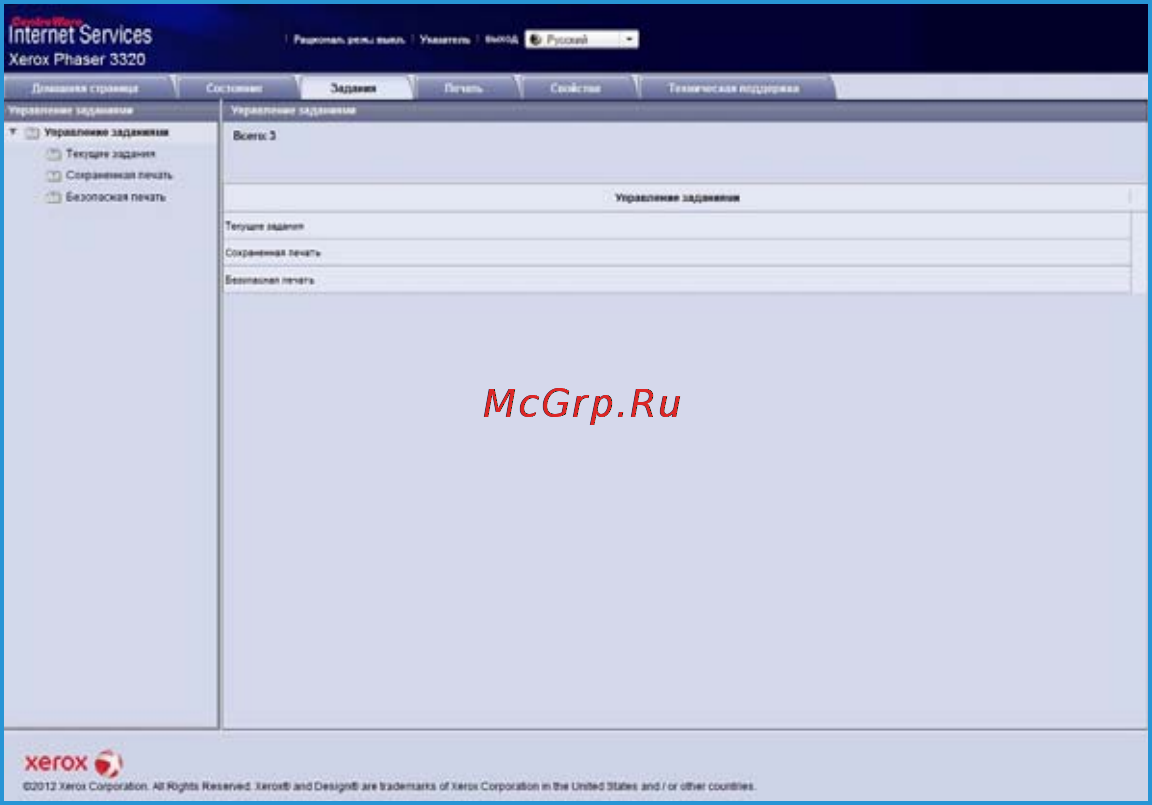Open Сохраненная печать in the sidebar tree
Image resolution: width=1152 pixels, height=805 pixels.
pos(119,175)
